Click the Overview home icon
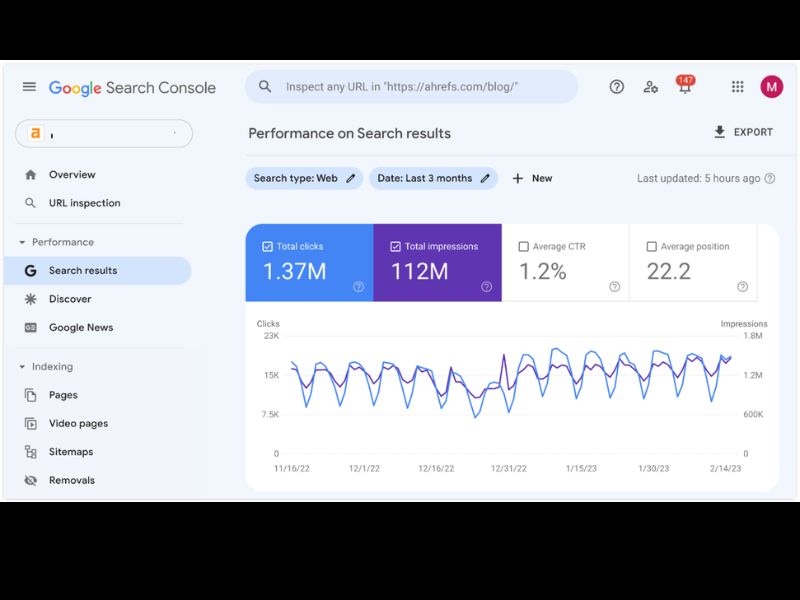The height and width of the screenshot is (600, 800). pyautogui.click(x=31, y=174)
